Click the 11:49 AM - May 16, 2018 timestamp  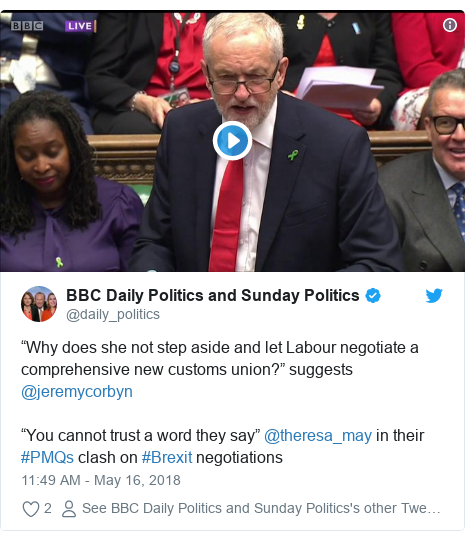101,480
